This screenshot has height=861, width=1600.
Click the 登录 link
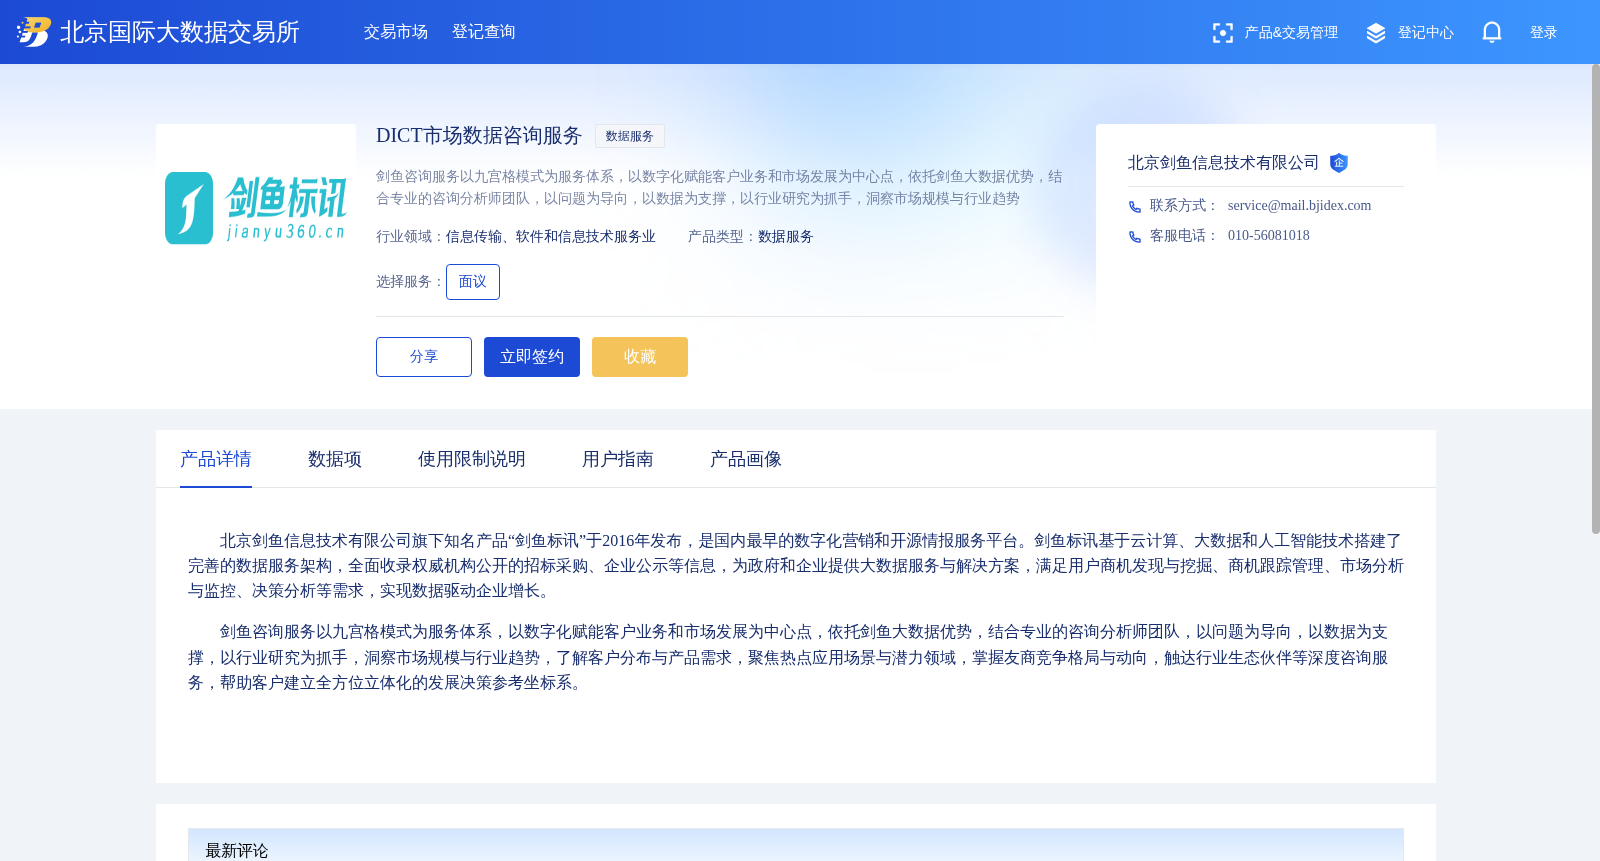pyautogui.click(x=1544, y=33)
